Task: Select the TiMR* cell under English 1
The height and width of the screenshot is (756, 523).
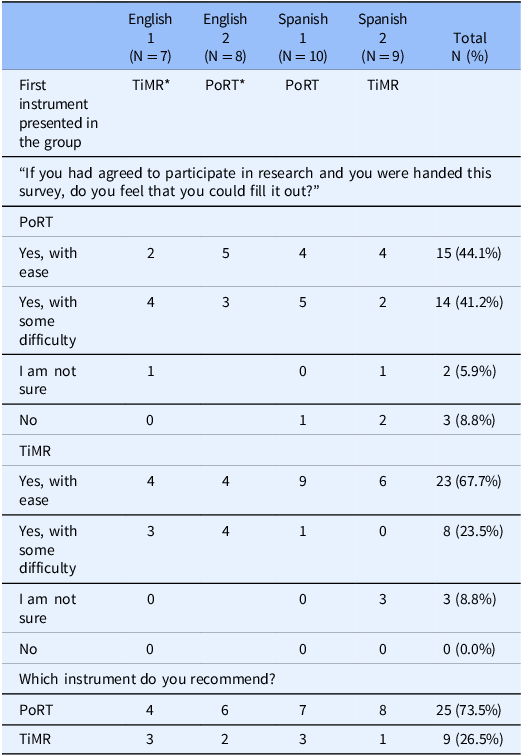Action: pos(151,85)
